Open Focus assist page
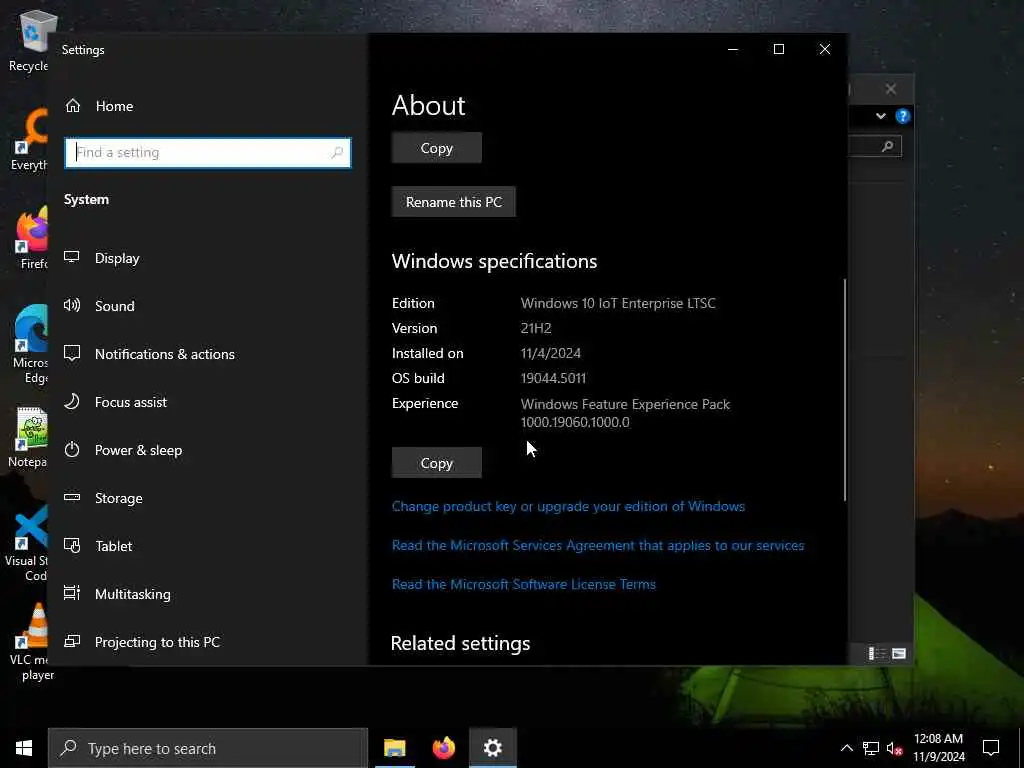This screenshot has height=768, width=1024. coord(131,402)
